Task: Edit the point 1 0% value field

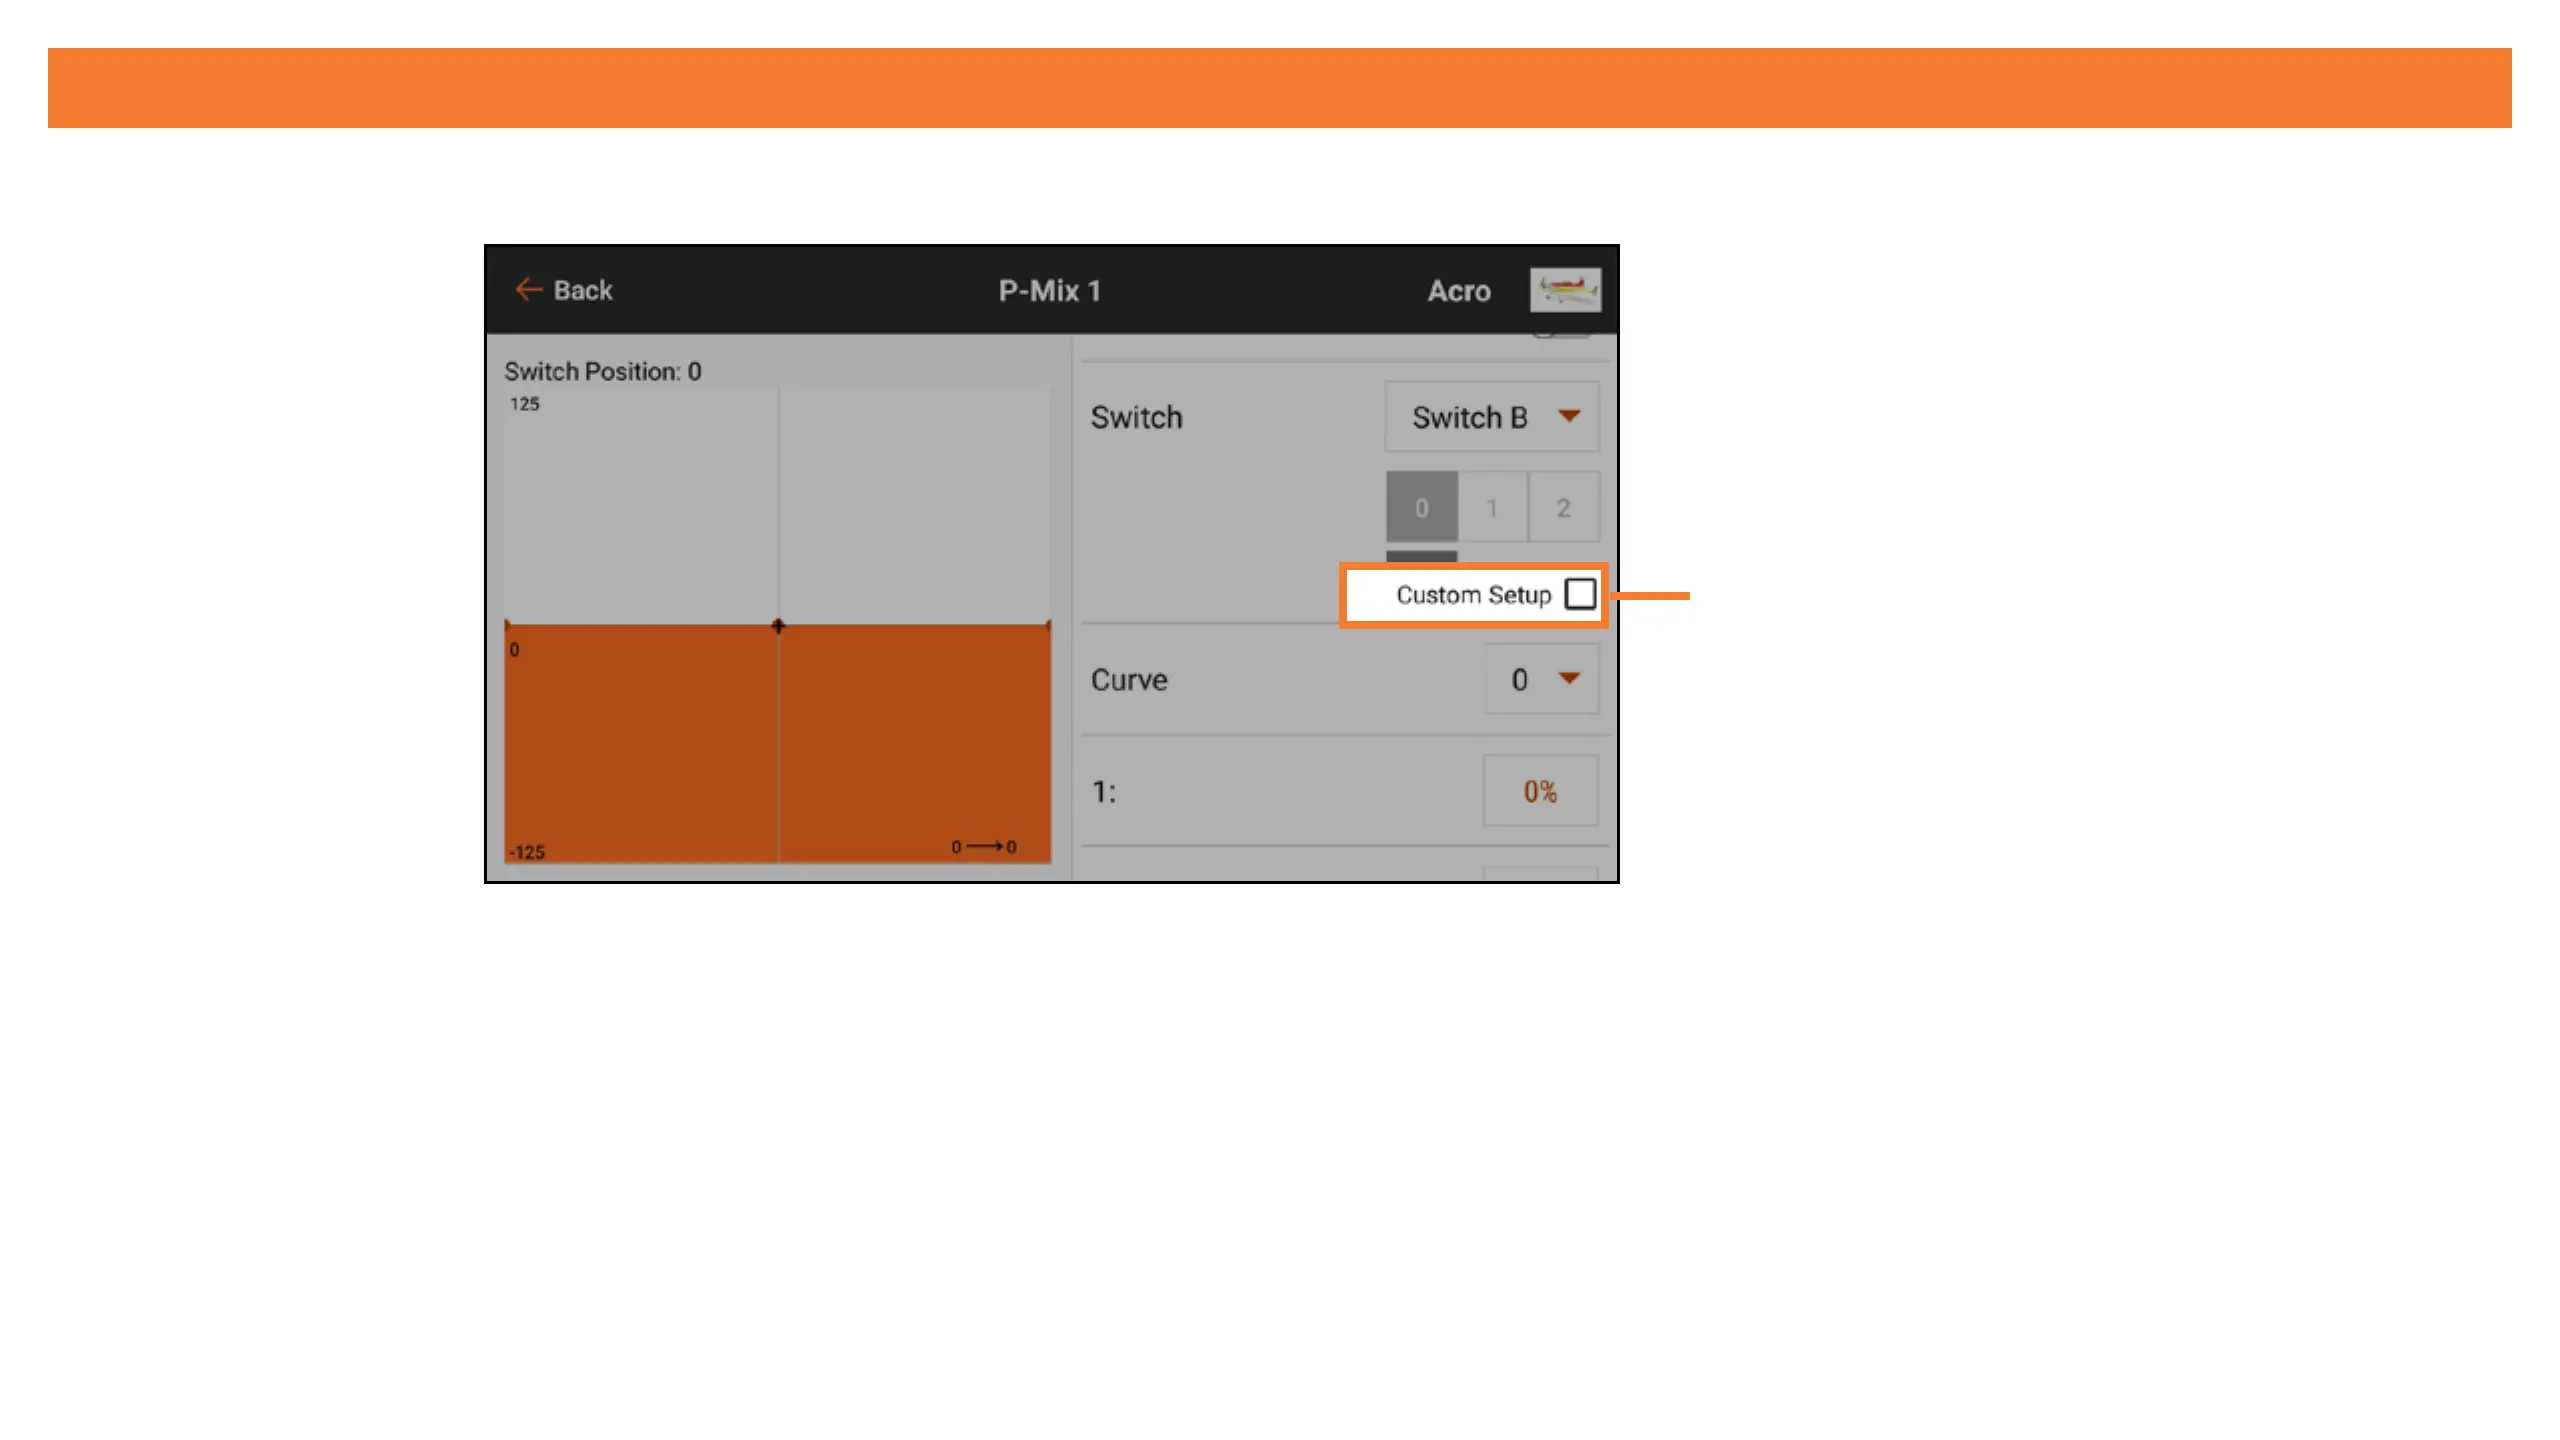Action: (1539, 792)
